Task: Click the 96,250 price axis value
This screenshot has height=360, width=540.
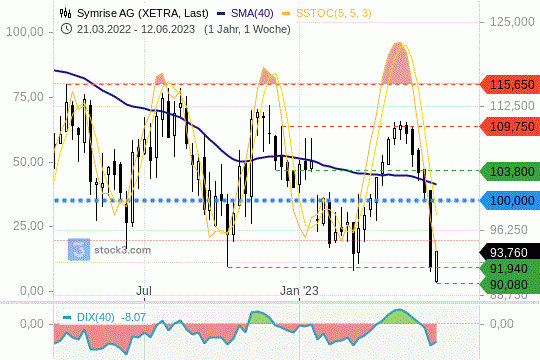Action: (509, 230)
